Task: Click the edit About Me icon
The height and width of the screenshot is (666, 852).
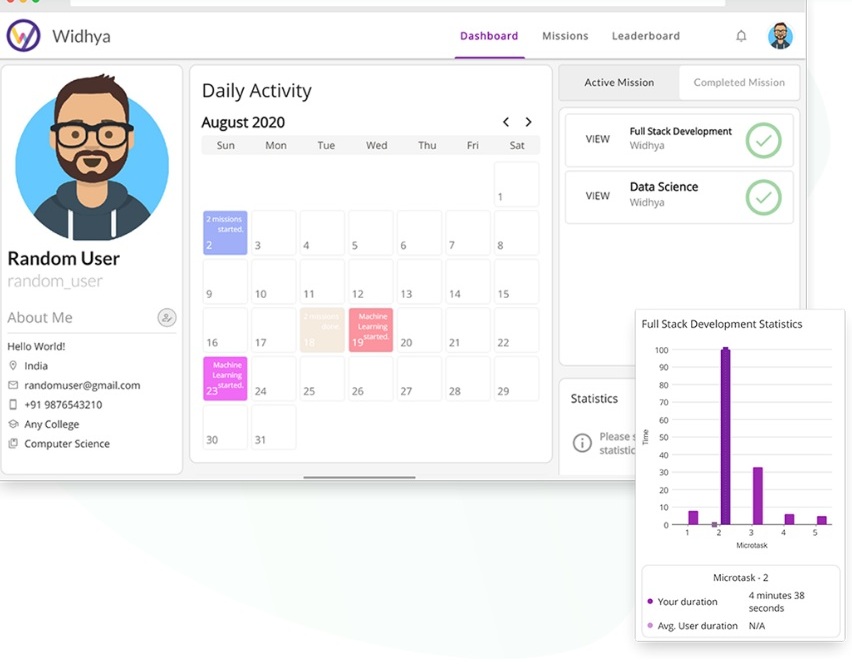Action: [x=167, y=317]
